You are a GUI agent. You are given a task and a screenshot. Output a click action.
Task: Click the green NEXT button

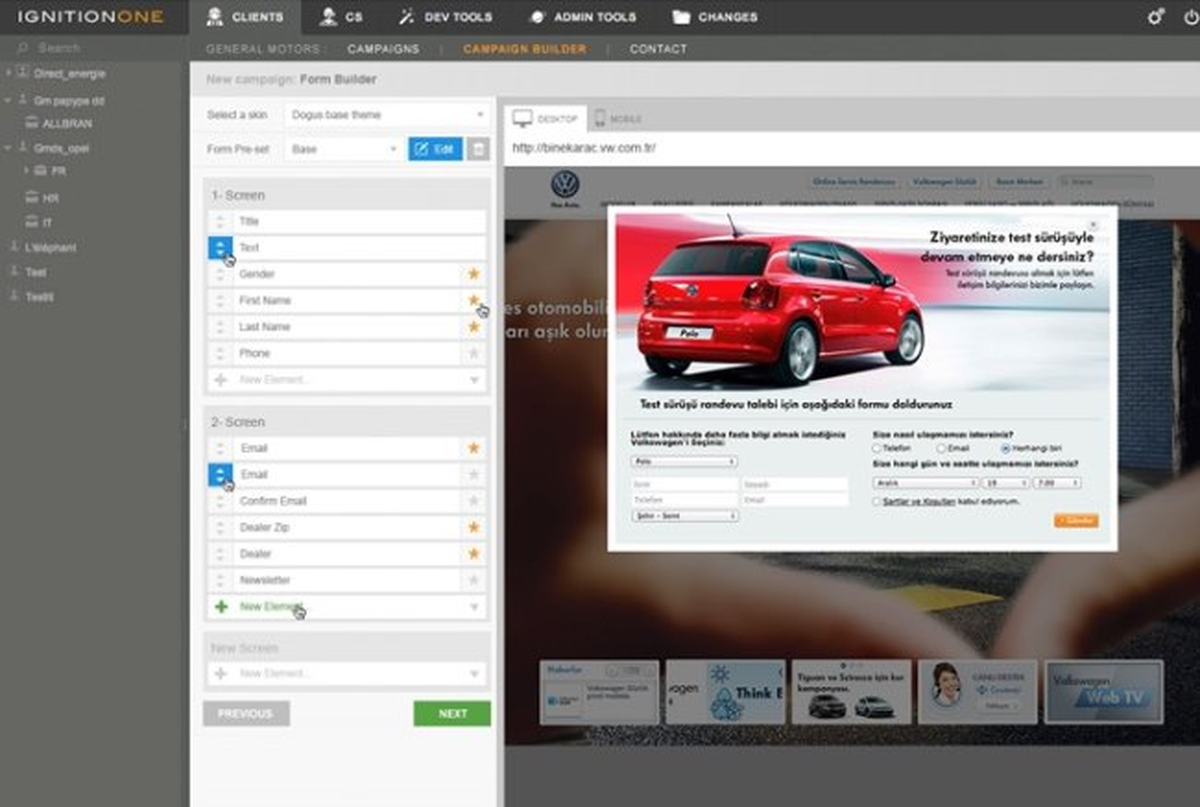(452, 714)
